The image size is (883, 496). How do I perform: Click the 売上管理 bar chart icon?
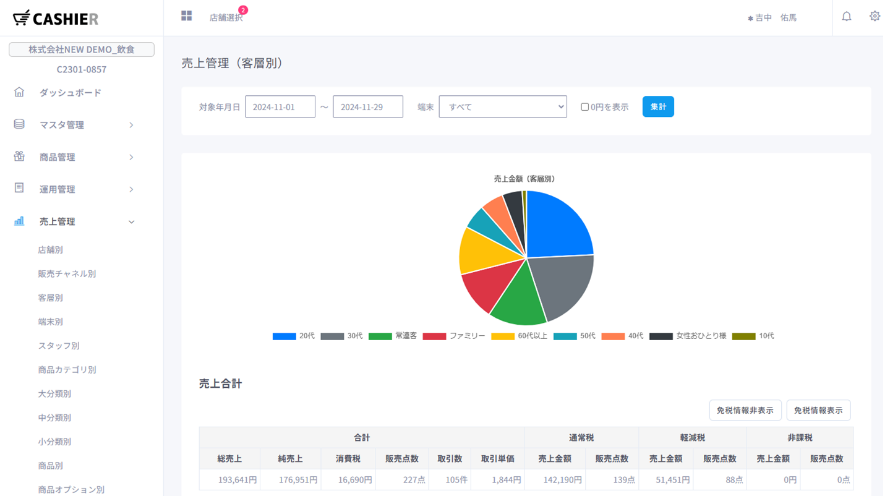[19, 221]
